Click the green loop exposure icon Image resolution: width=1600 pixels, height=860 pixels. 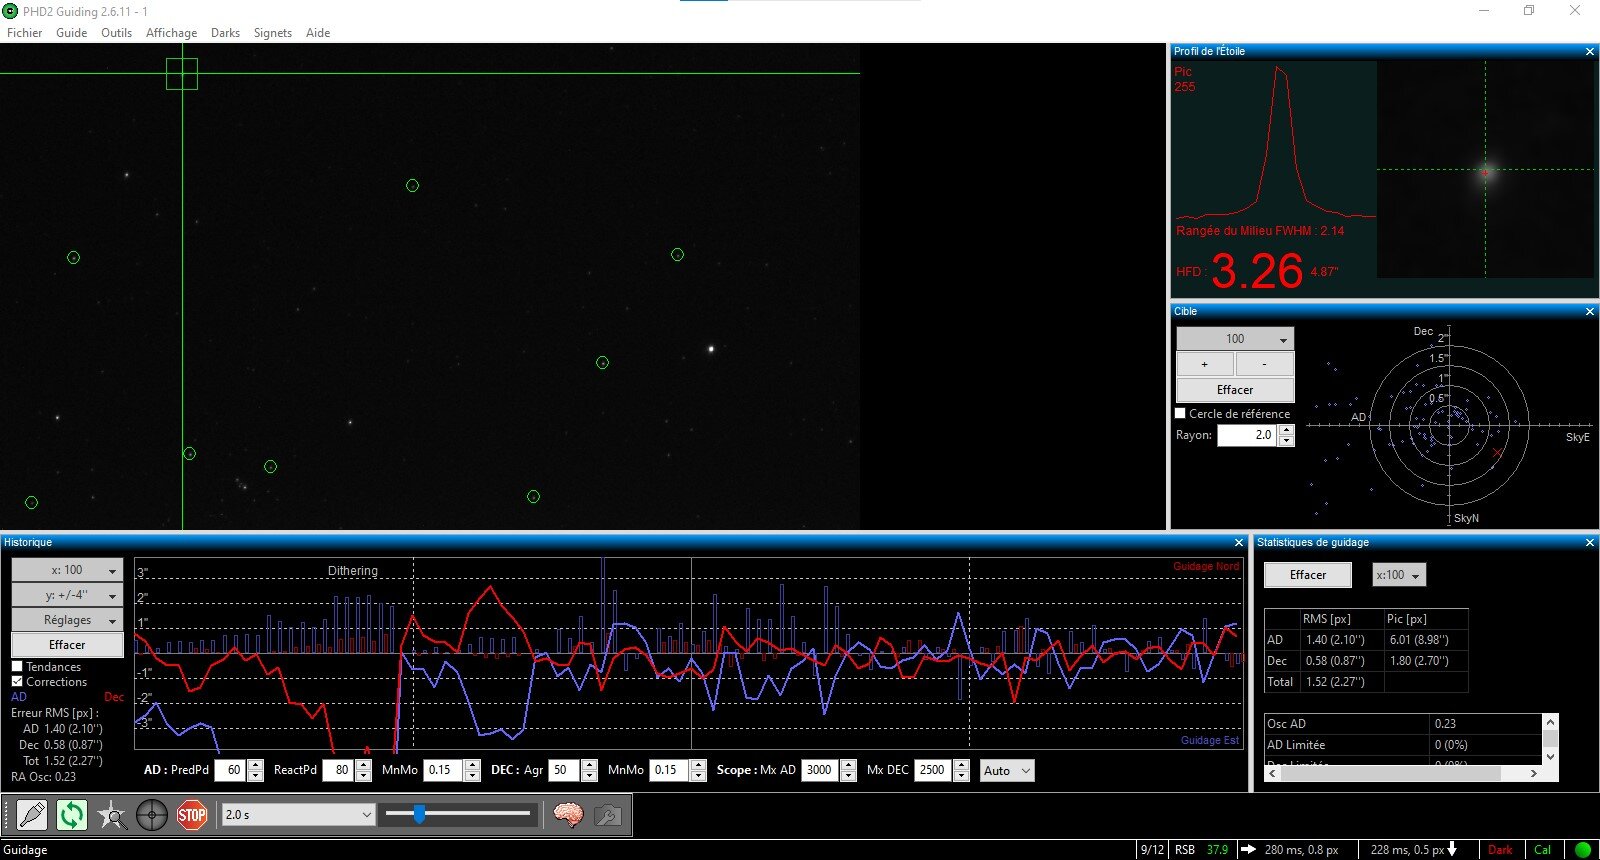point(72,815)
